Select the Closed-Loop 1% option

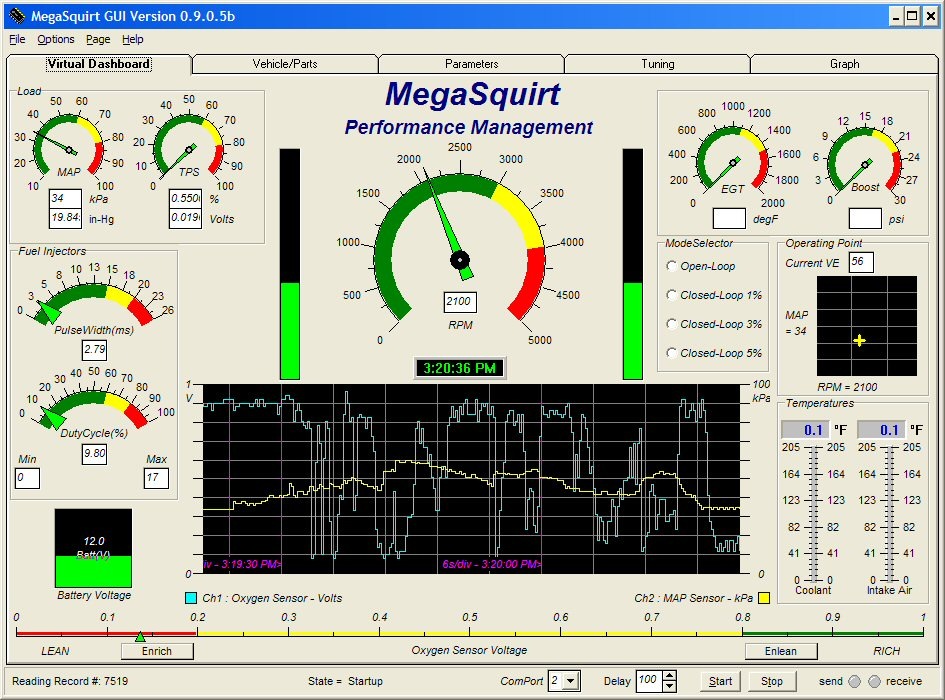671,295
